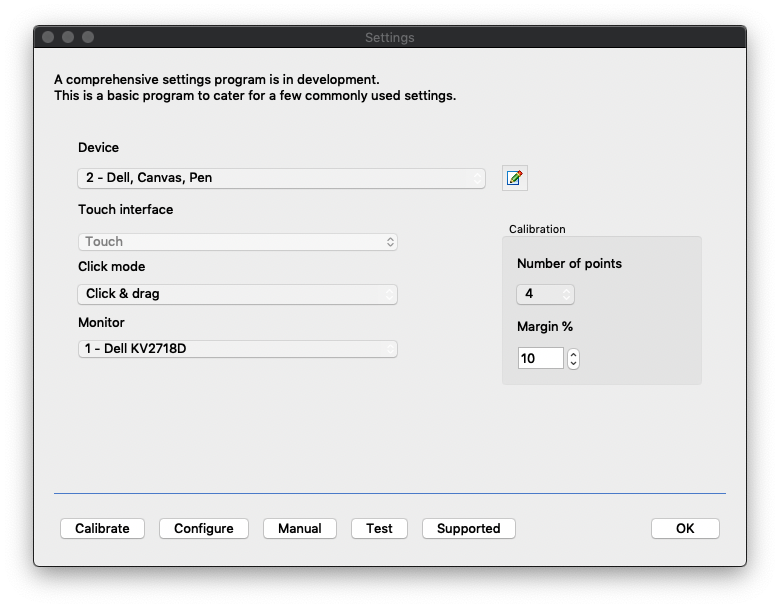Viewport: 780px width, 608px height.
Task: Click the zoom window button
Action: [x=88, y=37]
